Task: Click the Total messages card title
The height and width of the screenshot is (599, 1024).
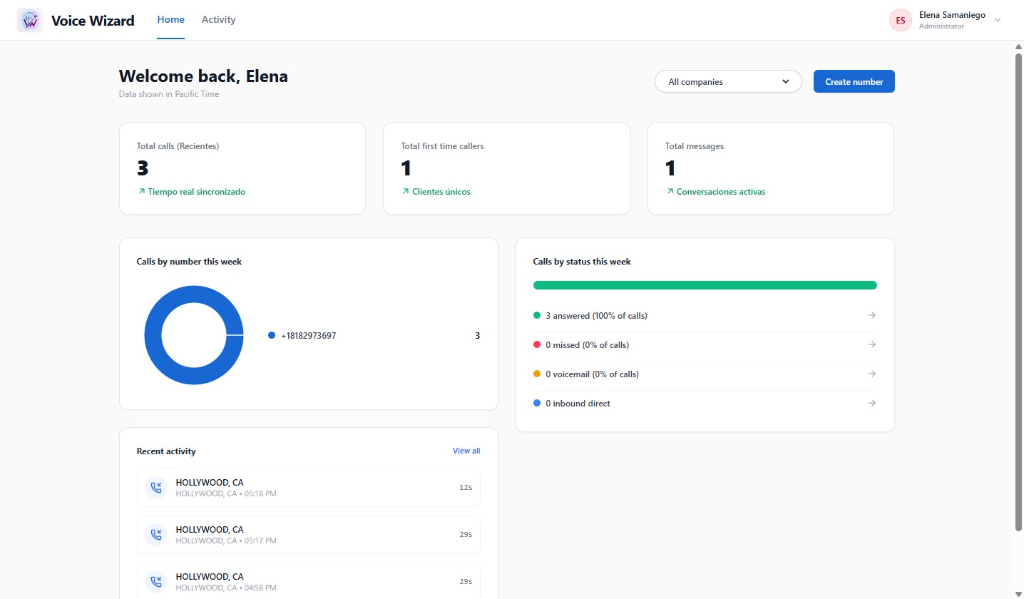Action: [x=694, y=146]
